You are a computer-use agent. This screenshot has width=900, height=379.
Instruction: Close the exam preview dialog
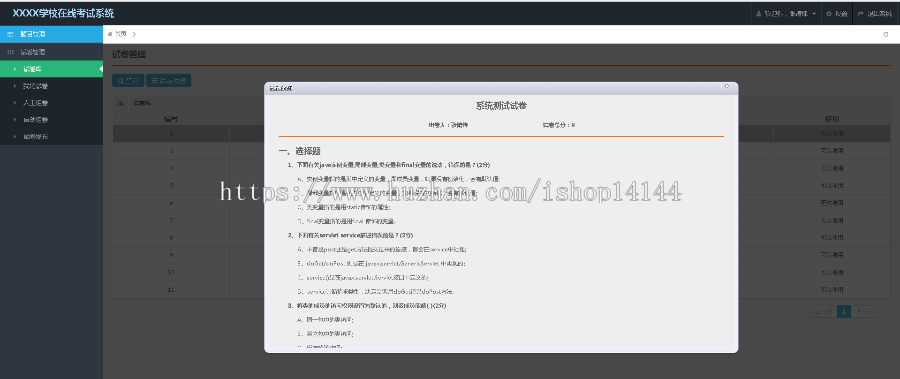[x=727, y=86]
